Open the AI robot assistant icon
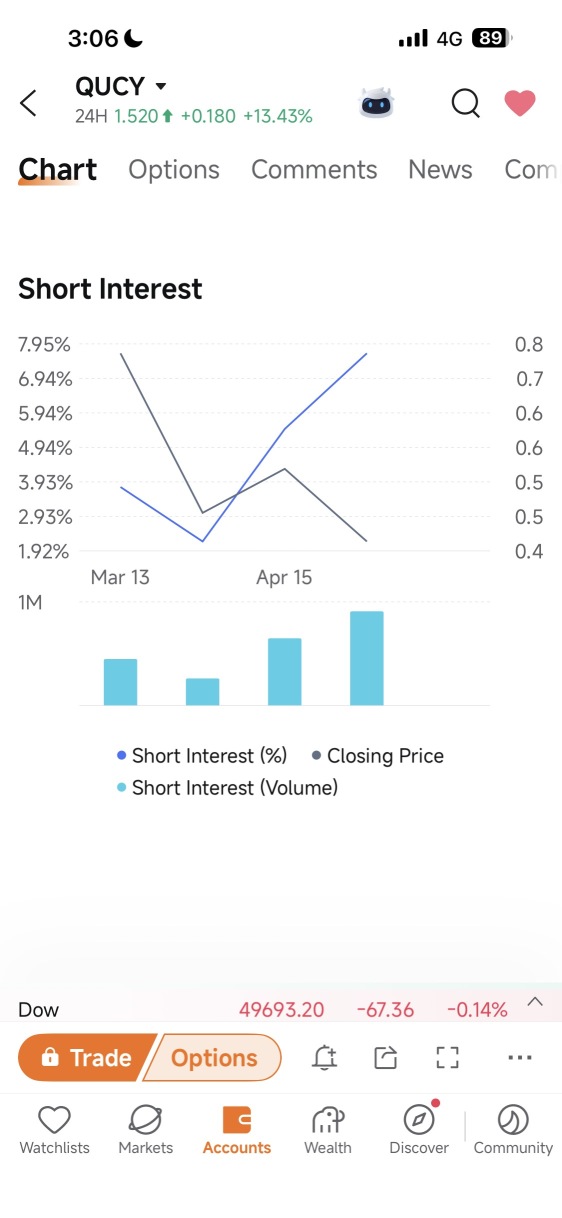Viewport: 562px width, 1218px height. point(377,102)
